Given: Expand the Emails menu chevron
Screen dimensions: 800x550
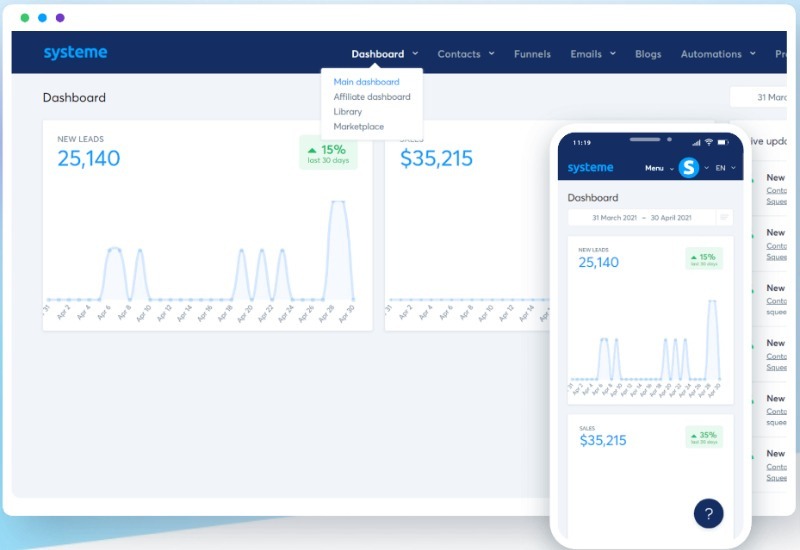Looking at the screenshot, I should point(613,54).
